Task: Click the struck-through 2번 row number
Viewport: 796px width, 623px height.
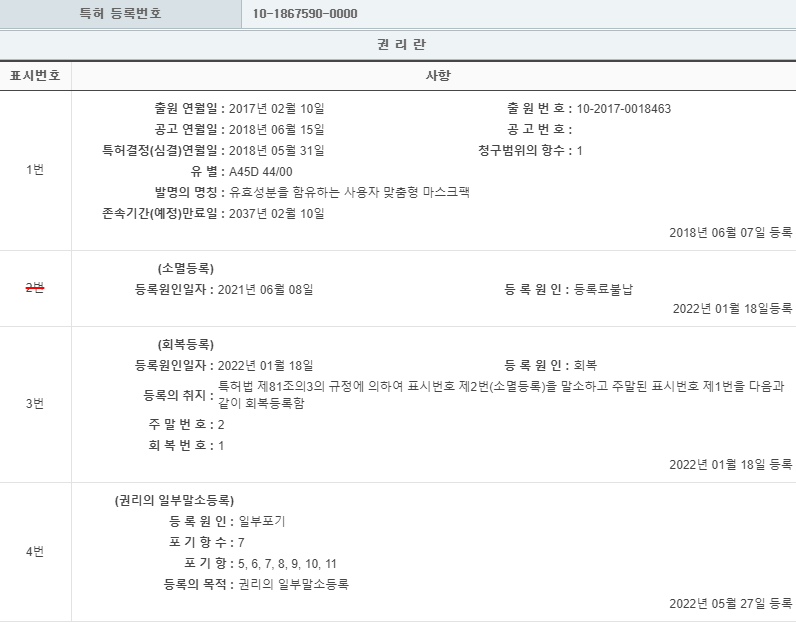Action: pos(35,288)
